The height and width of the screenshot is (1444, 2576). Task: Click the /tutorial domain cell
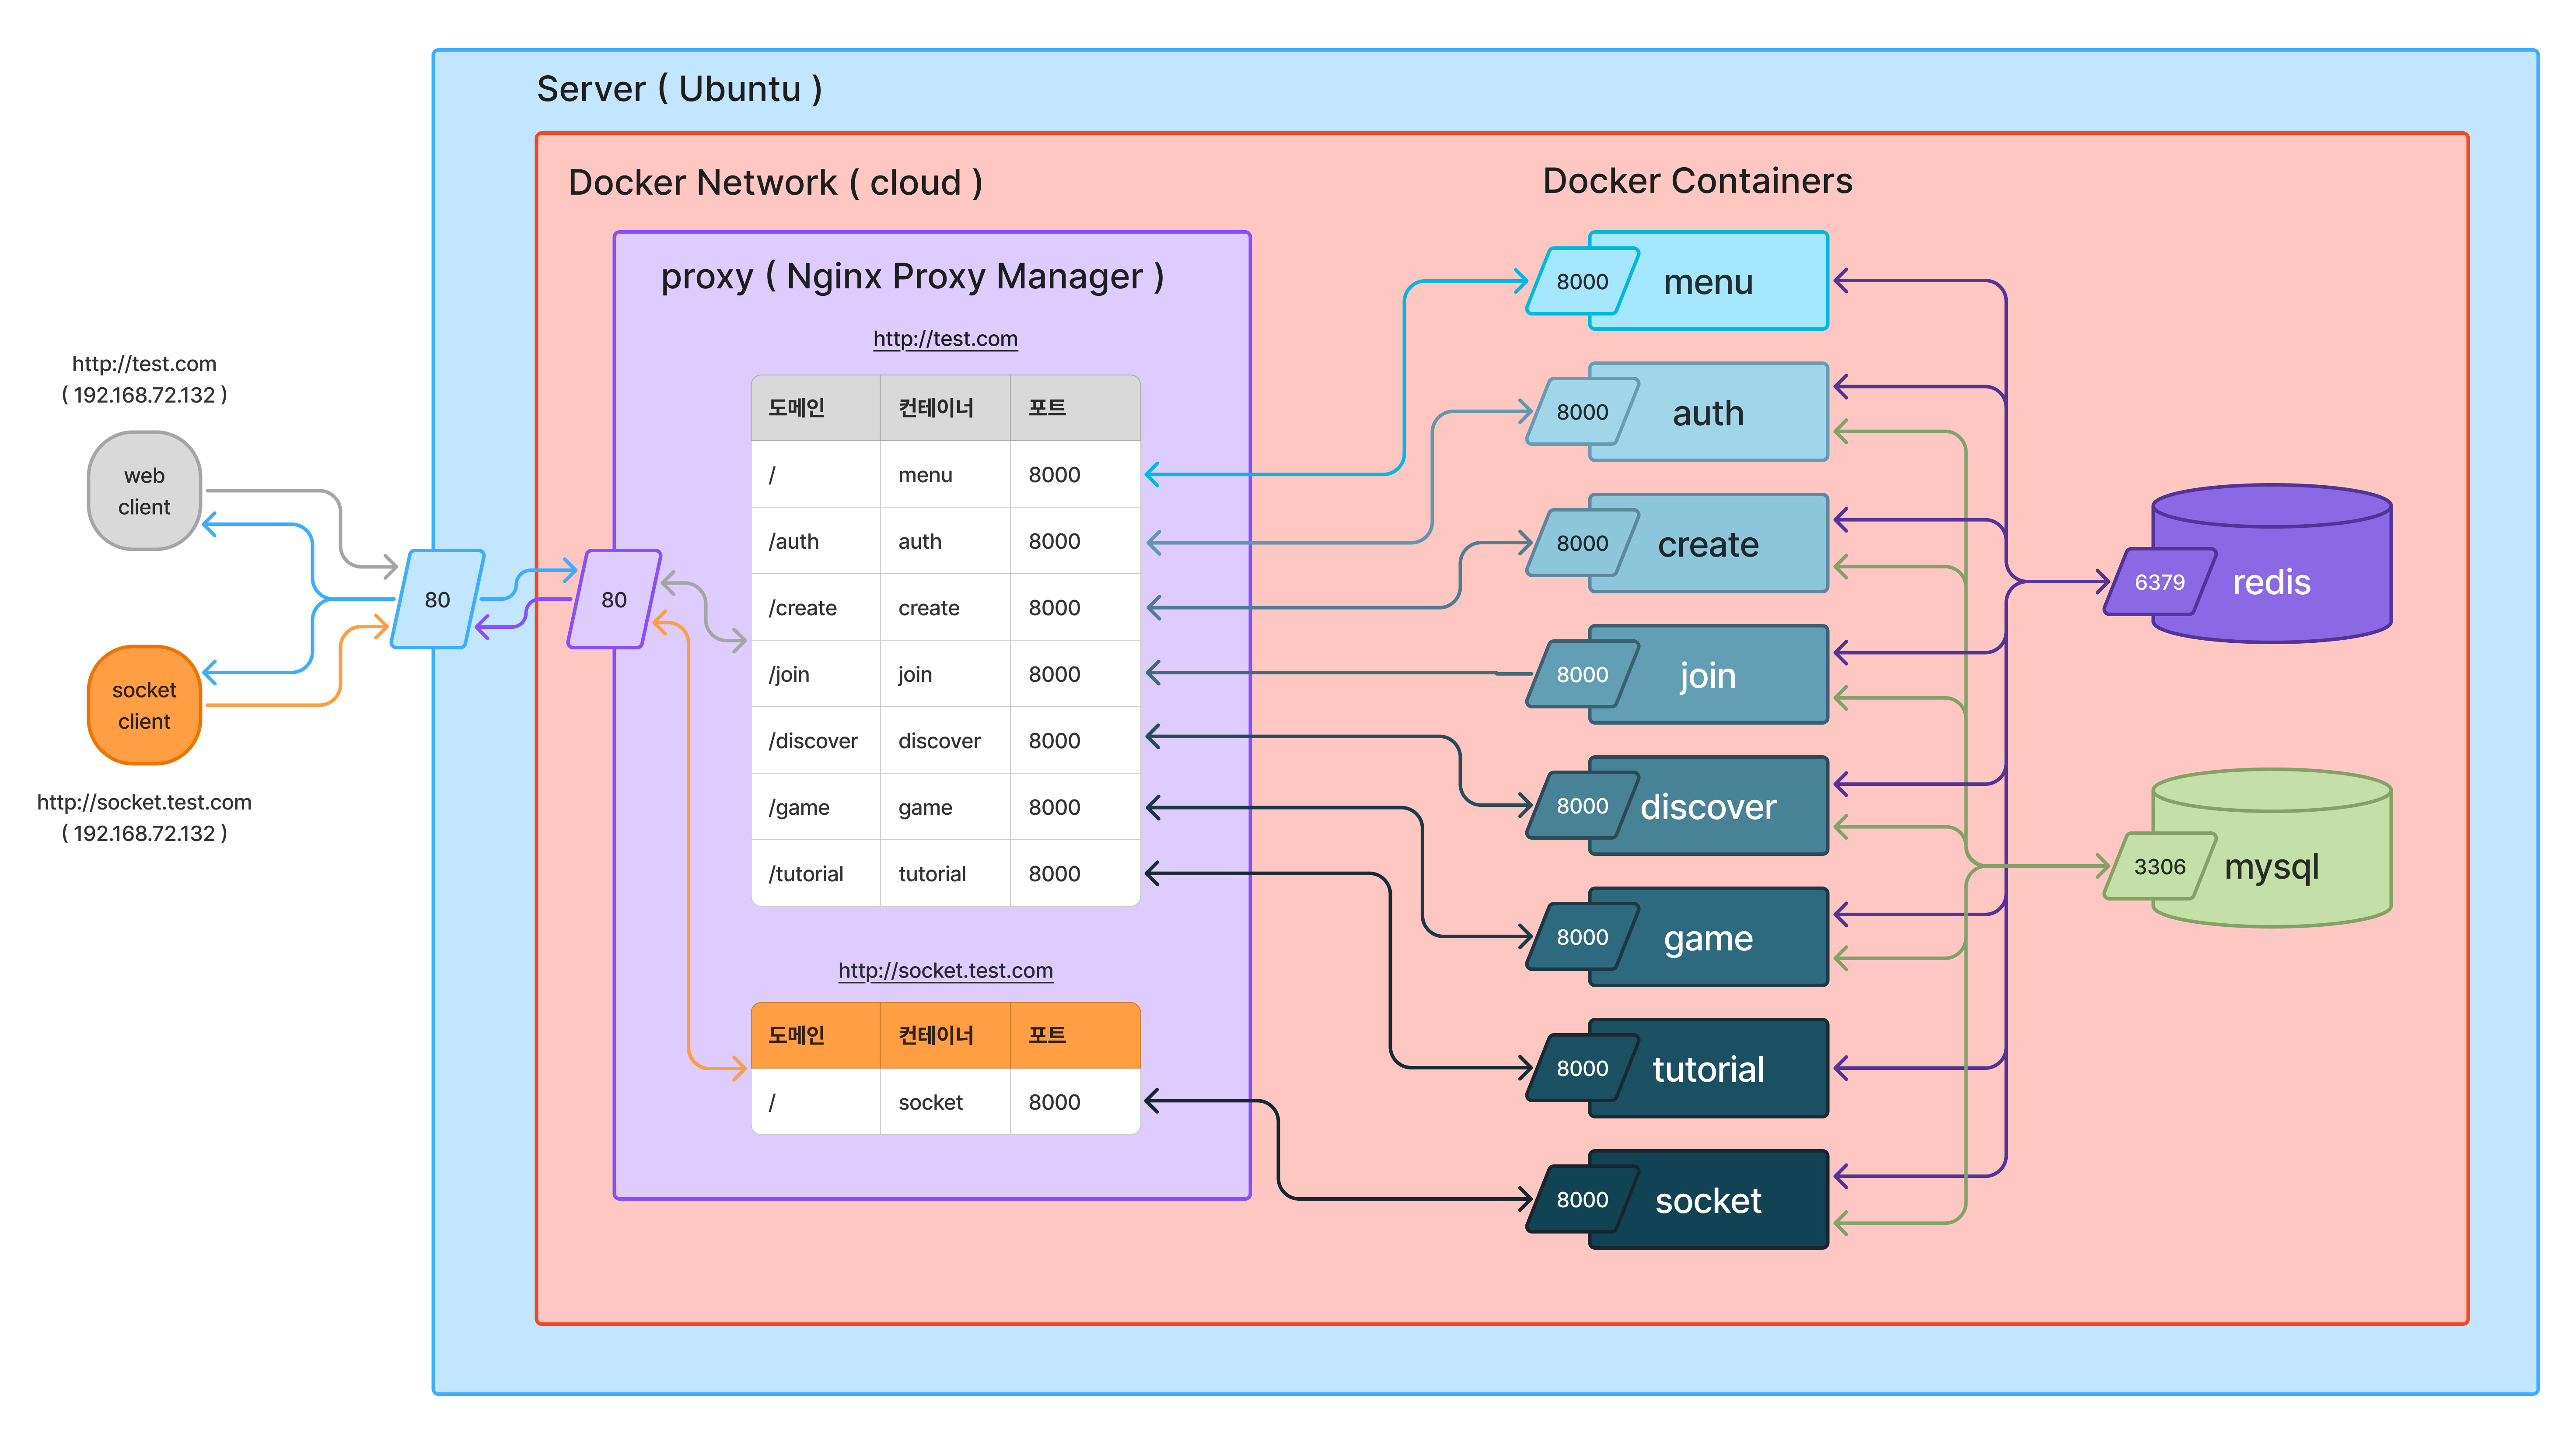pyautogui.click(x=816, y=873)
